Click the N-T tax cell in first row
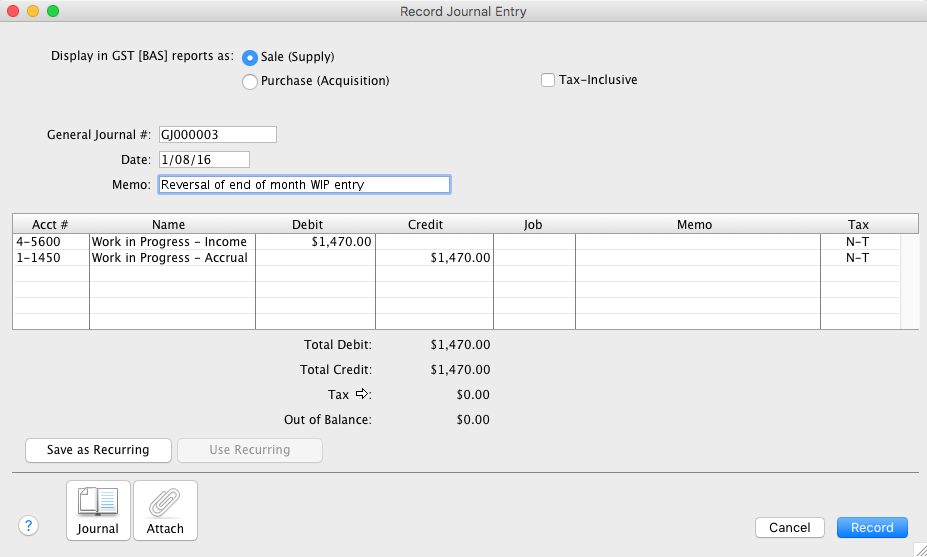This screenshot has width=927, height=557. click(x=857, y=242)
